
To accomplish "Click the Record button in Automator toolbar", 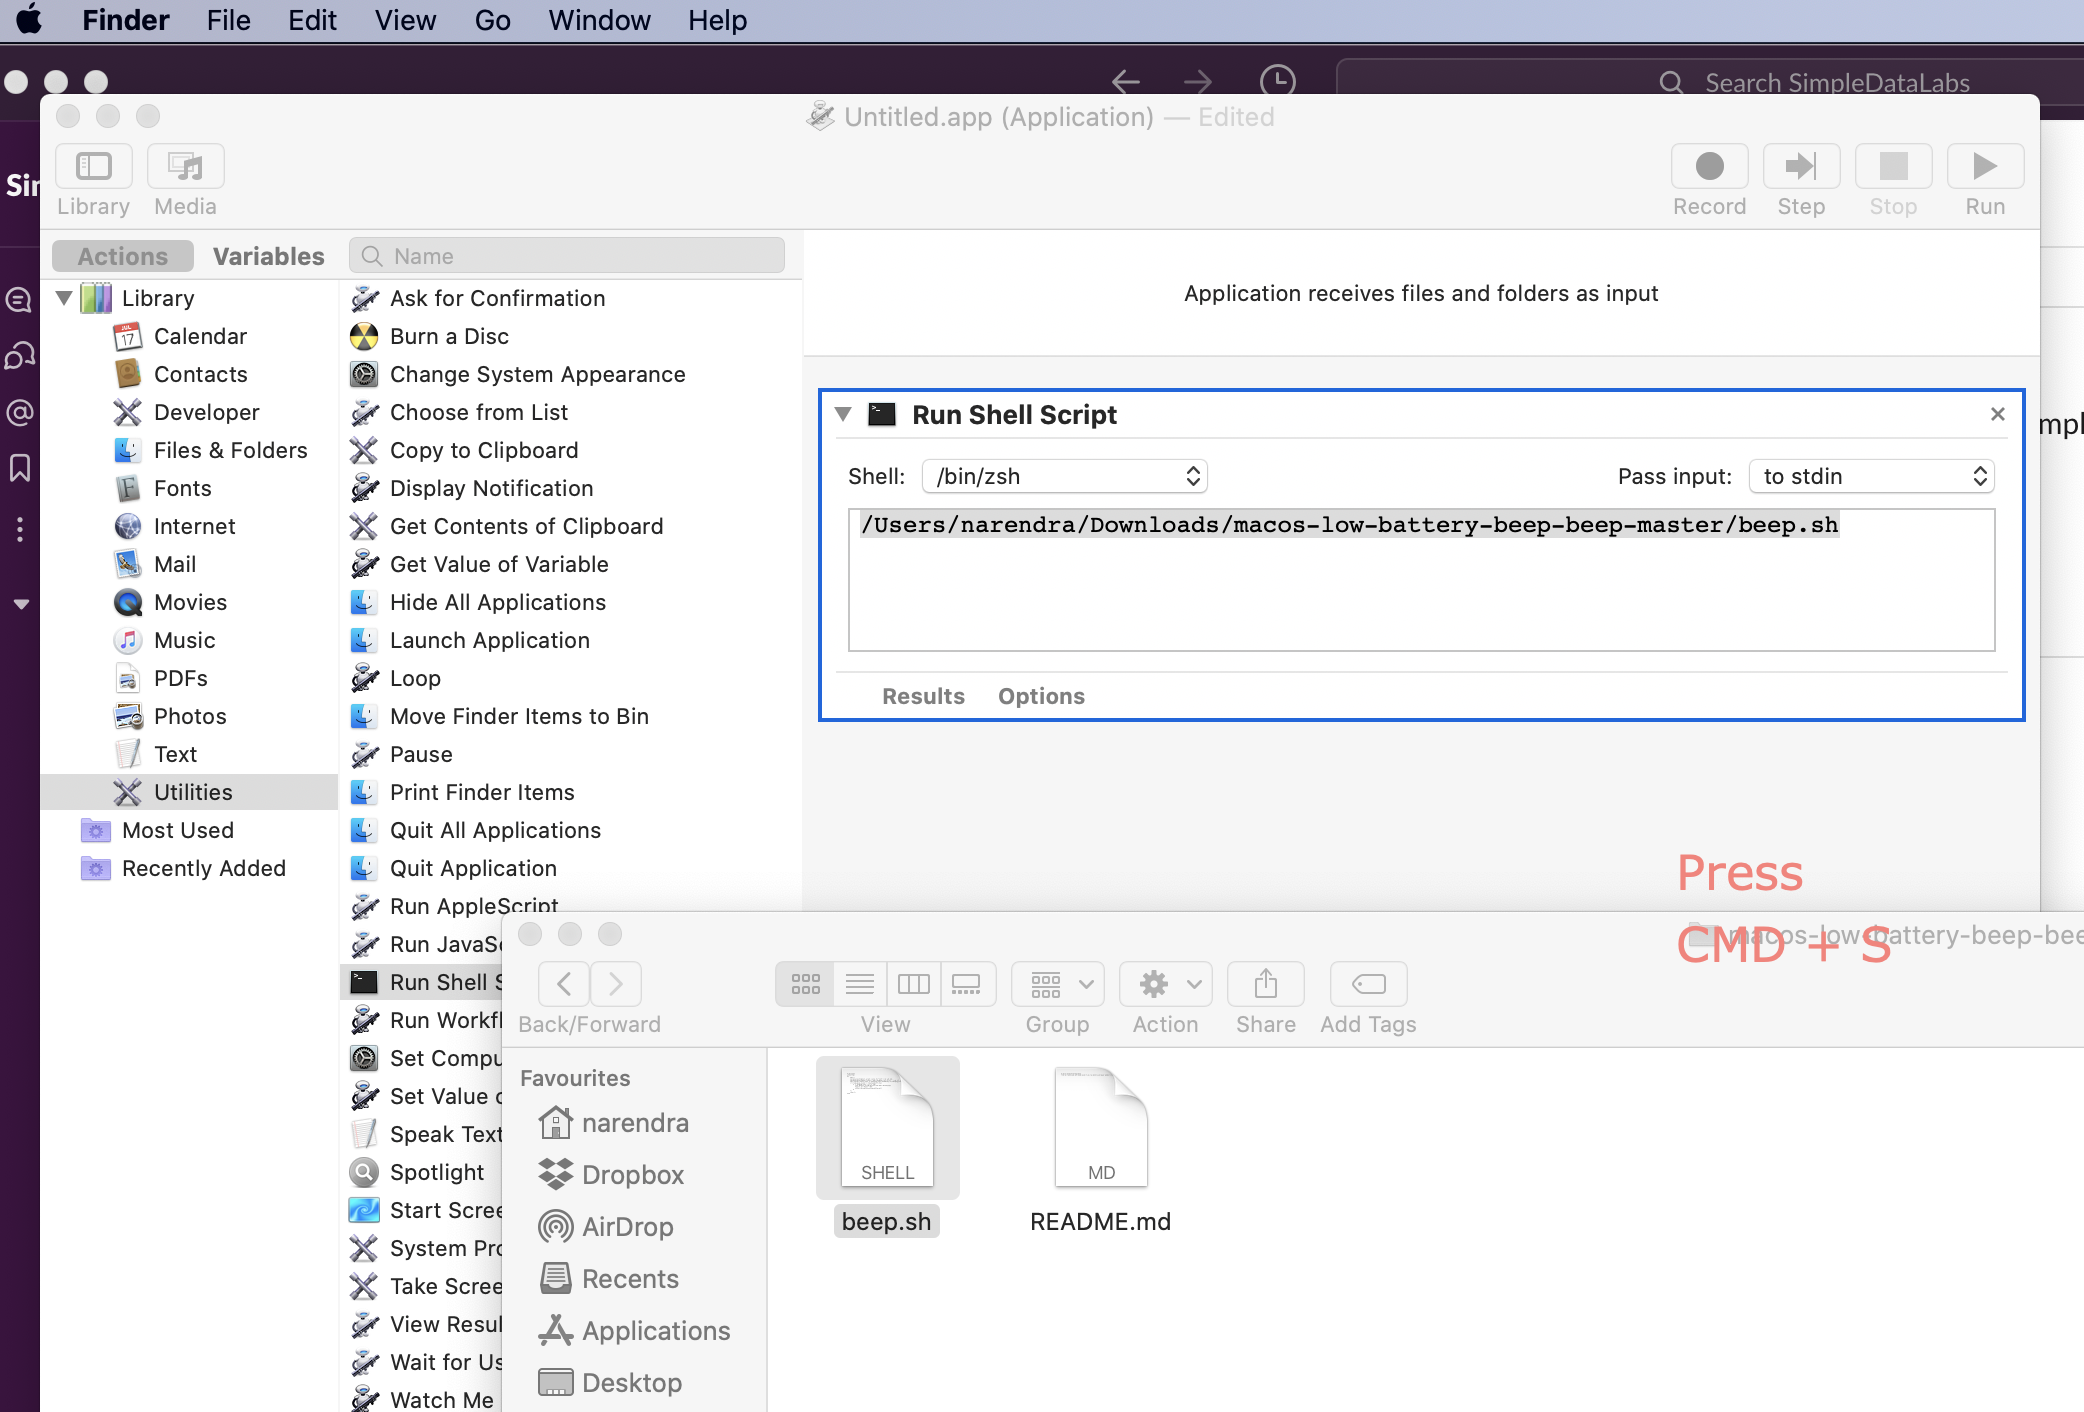I will 1709,166.
